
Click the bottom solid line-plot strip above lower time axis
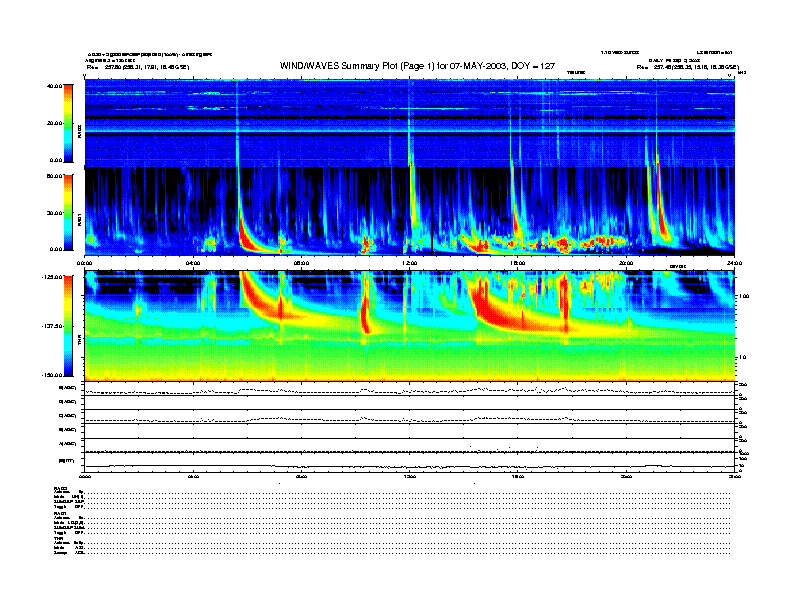(410, 463)
